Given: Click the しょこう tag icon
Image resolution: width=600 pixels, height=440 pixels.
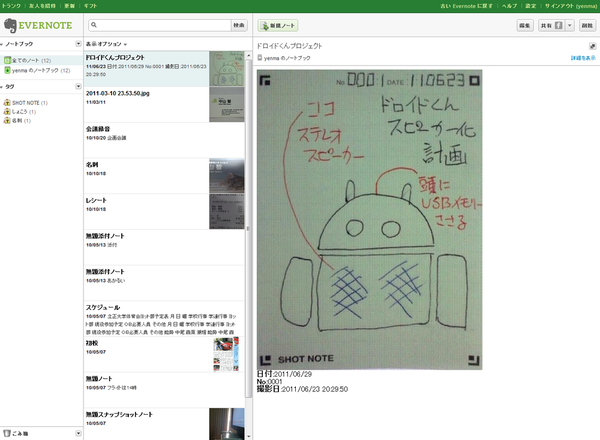Looking at the screenshot, I should (x=7, y=111).
